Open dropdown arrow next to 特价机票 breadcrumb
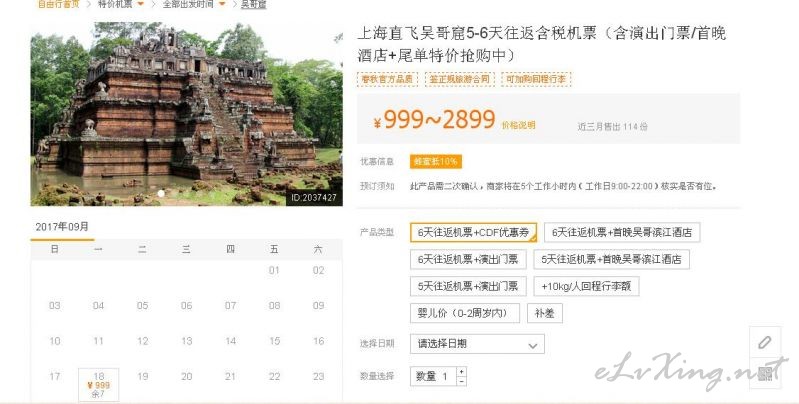The height and width of the screenshot is (404, 799). (141, 4)
